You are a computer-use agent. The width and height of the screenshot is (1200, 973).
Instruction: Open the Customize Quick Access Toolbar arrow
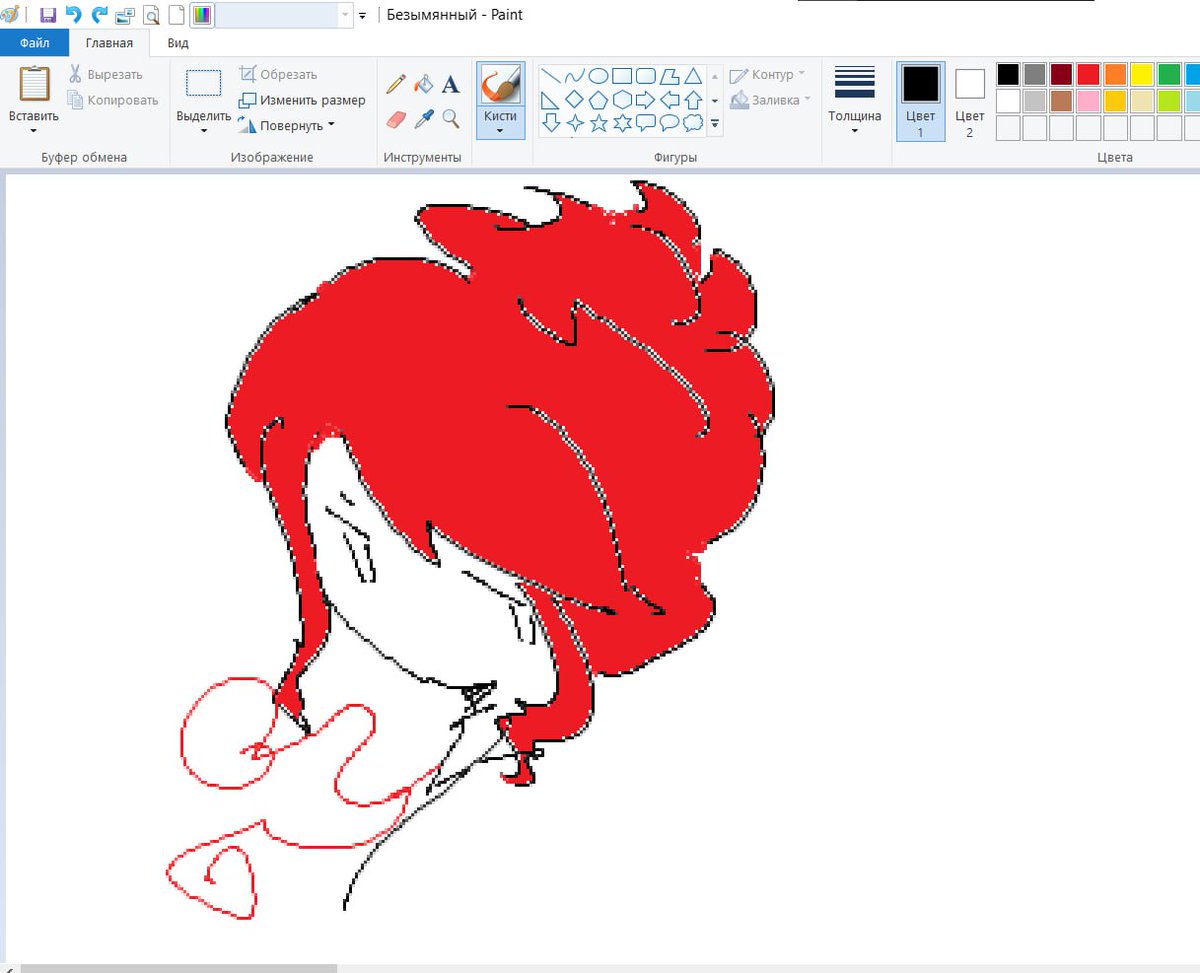[362, 16]
